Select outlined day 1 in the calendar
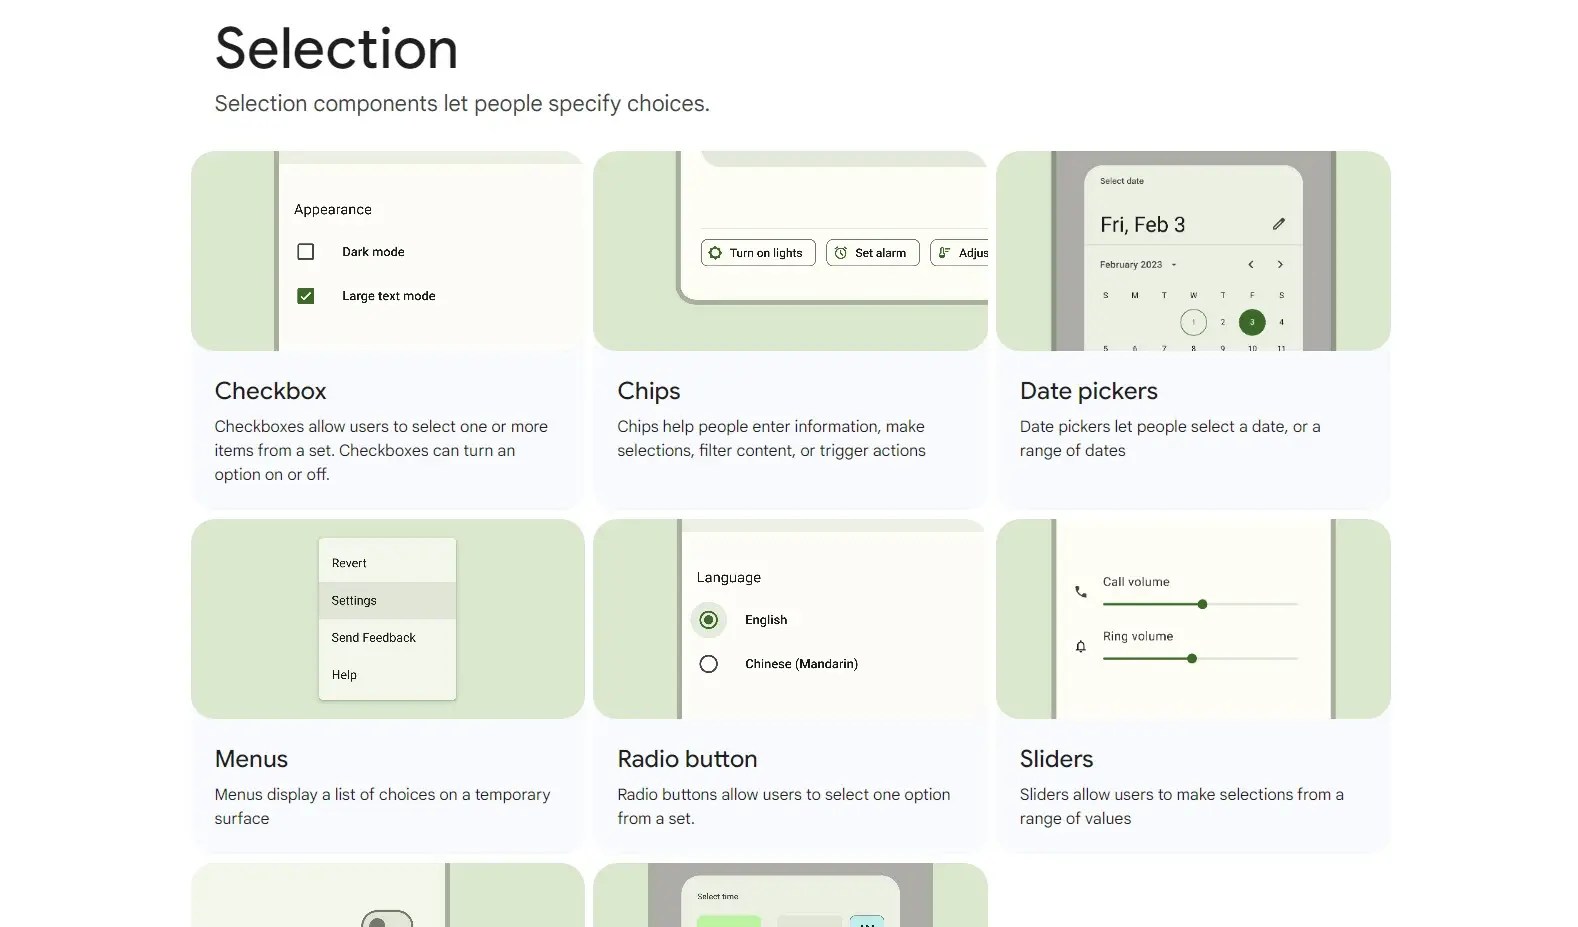The height and width of the screenshot is (927, 1578). coord(1193,322)
